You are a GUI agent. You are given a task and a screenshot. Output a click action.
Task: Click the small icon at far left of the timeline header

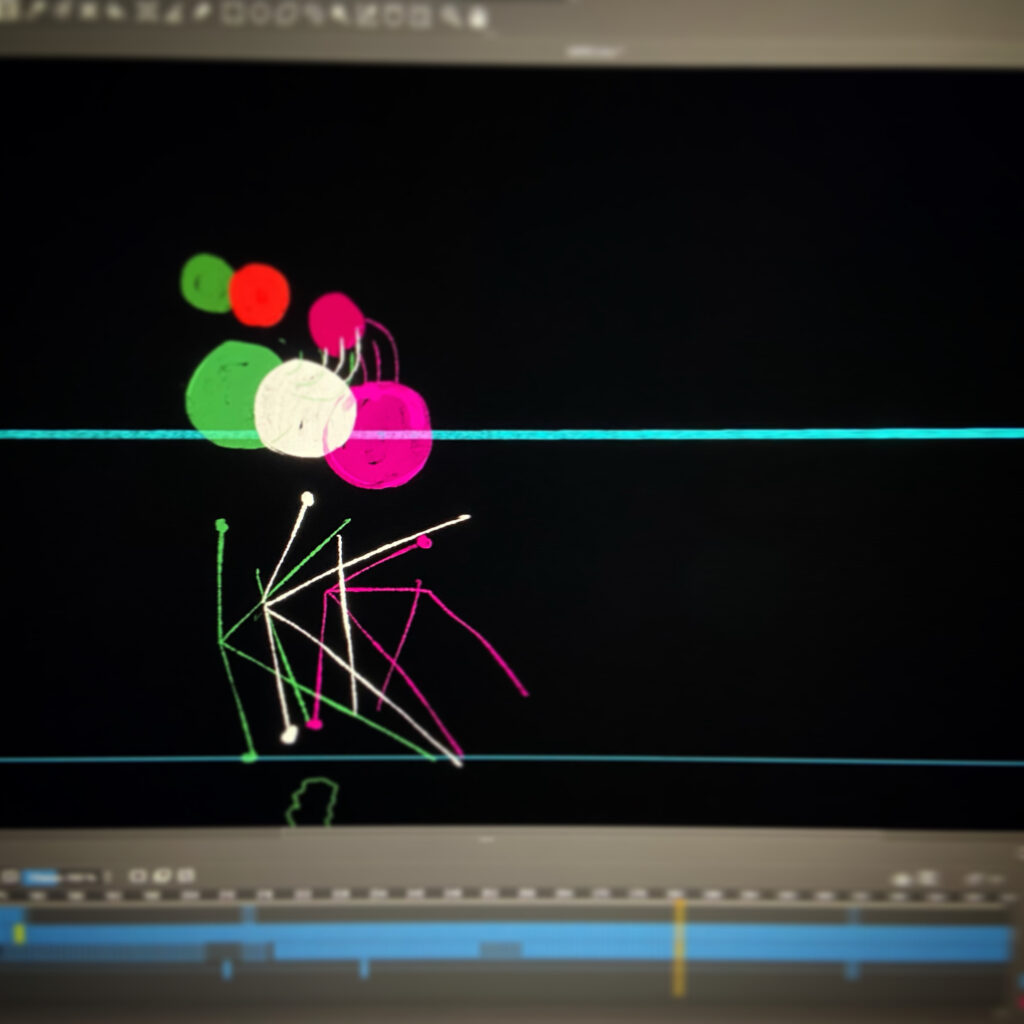click(10, 877)
